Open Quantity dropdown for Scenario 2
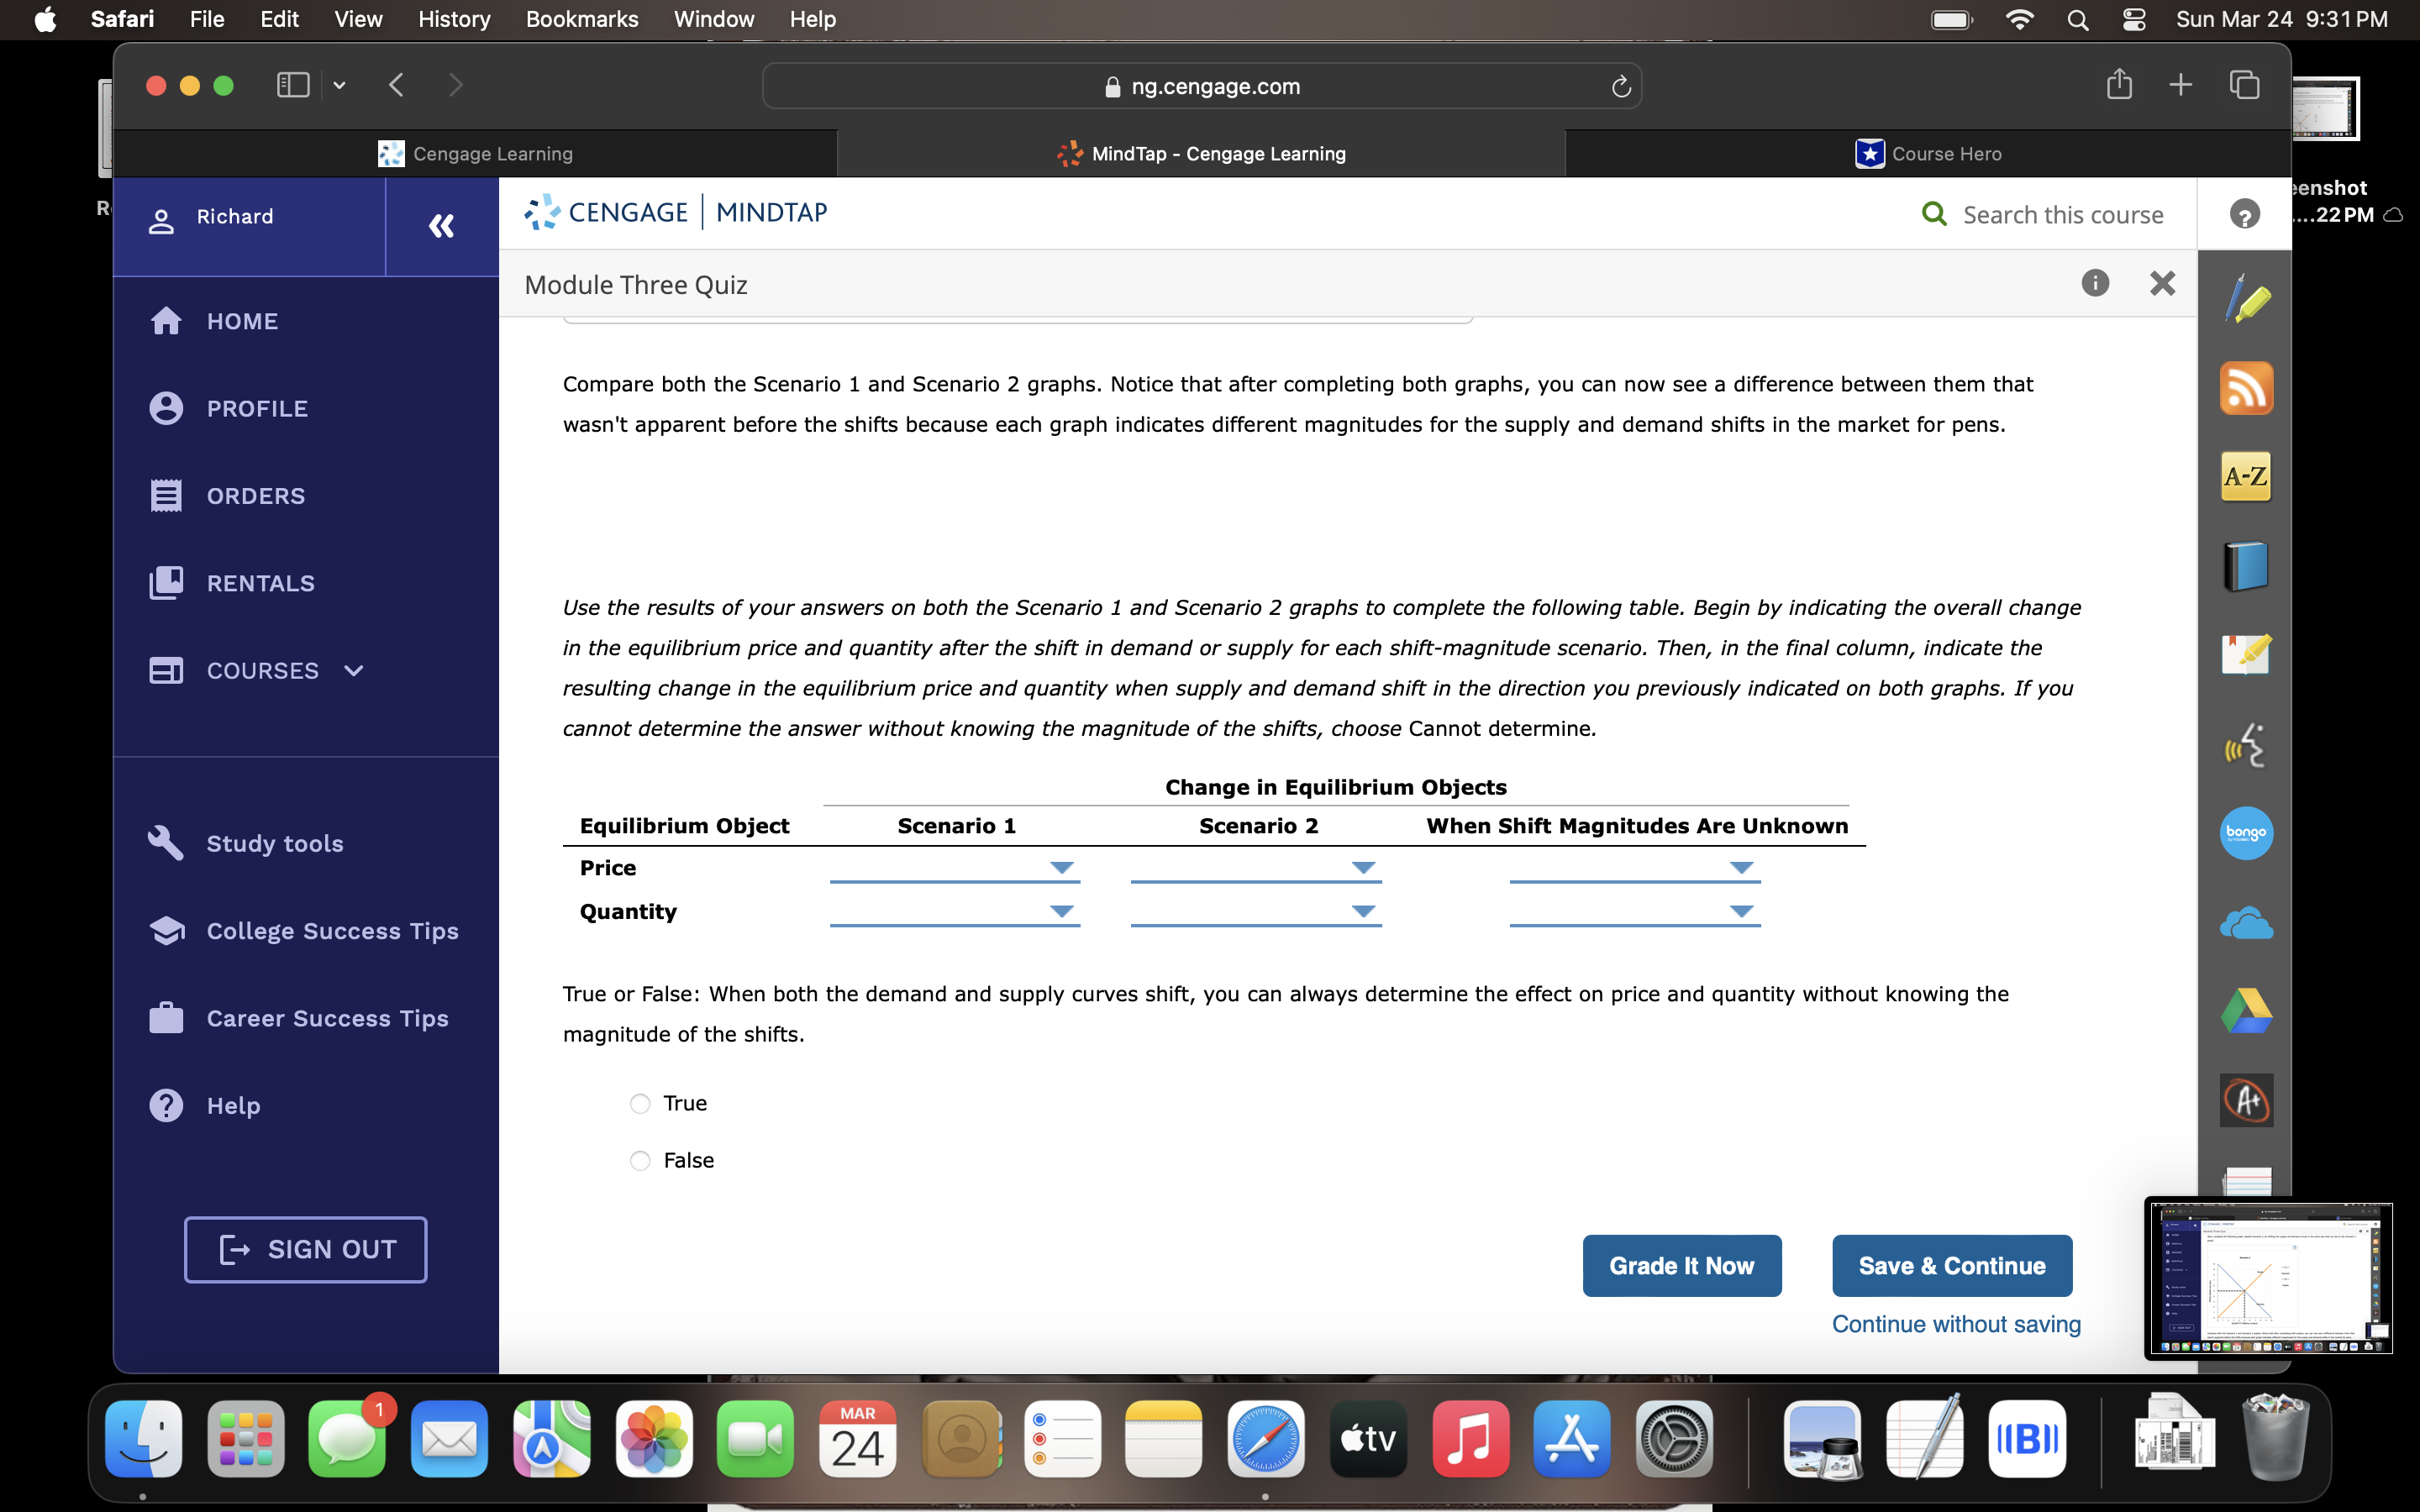Viewport: 2420px width, 1512px height. (1255, 911)
